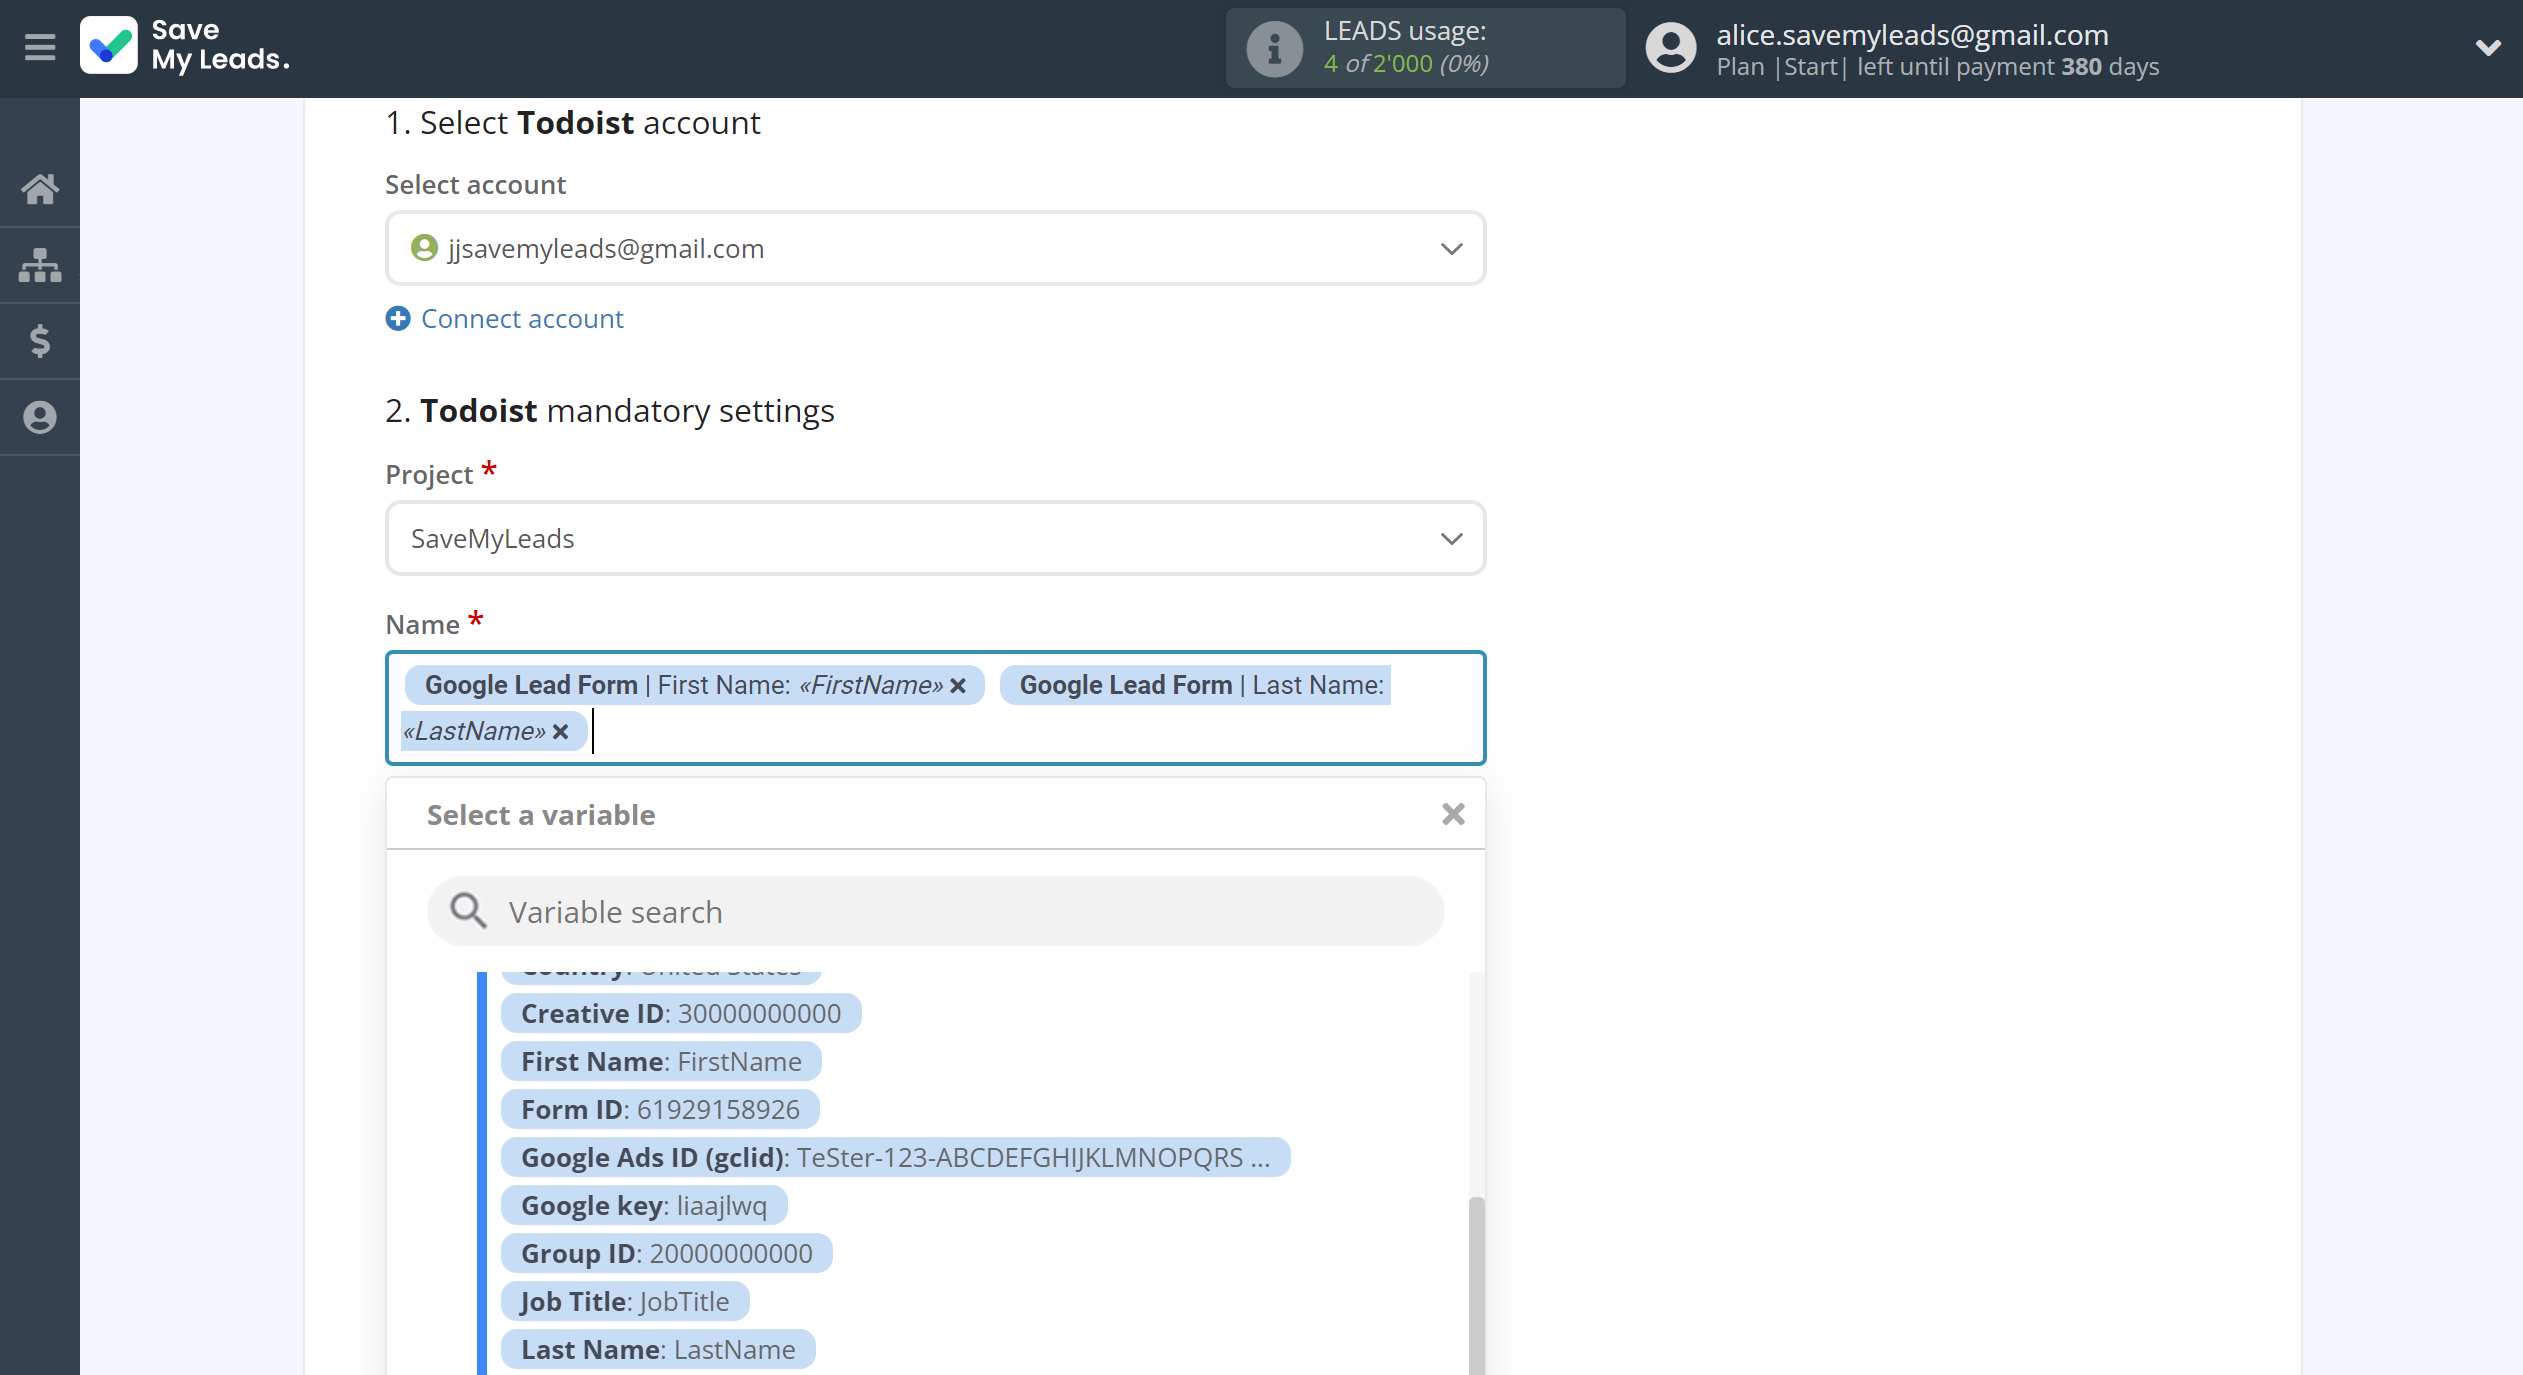Select the First Name variable
2523x1375 pixels.
[661, 1061]
